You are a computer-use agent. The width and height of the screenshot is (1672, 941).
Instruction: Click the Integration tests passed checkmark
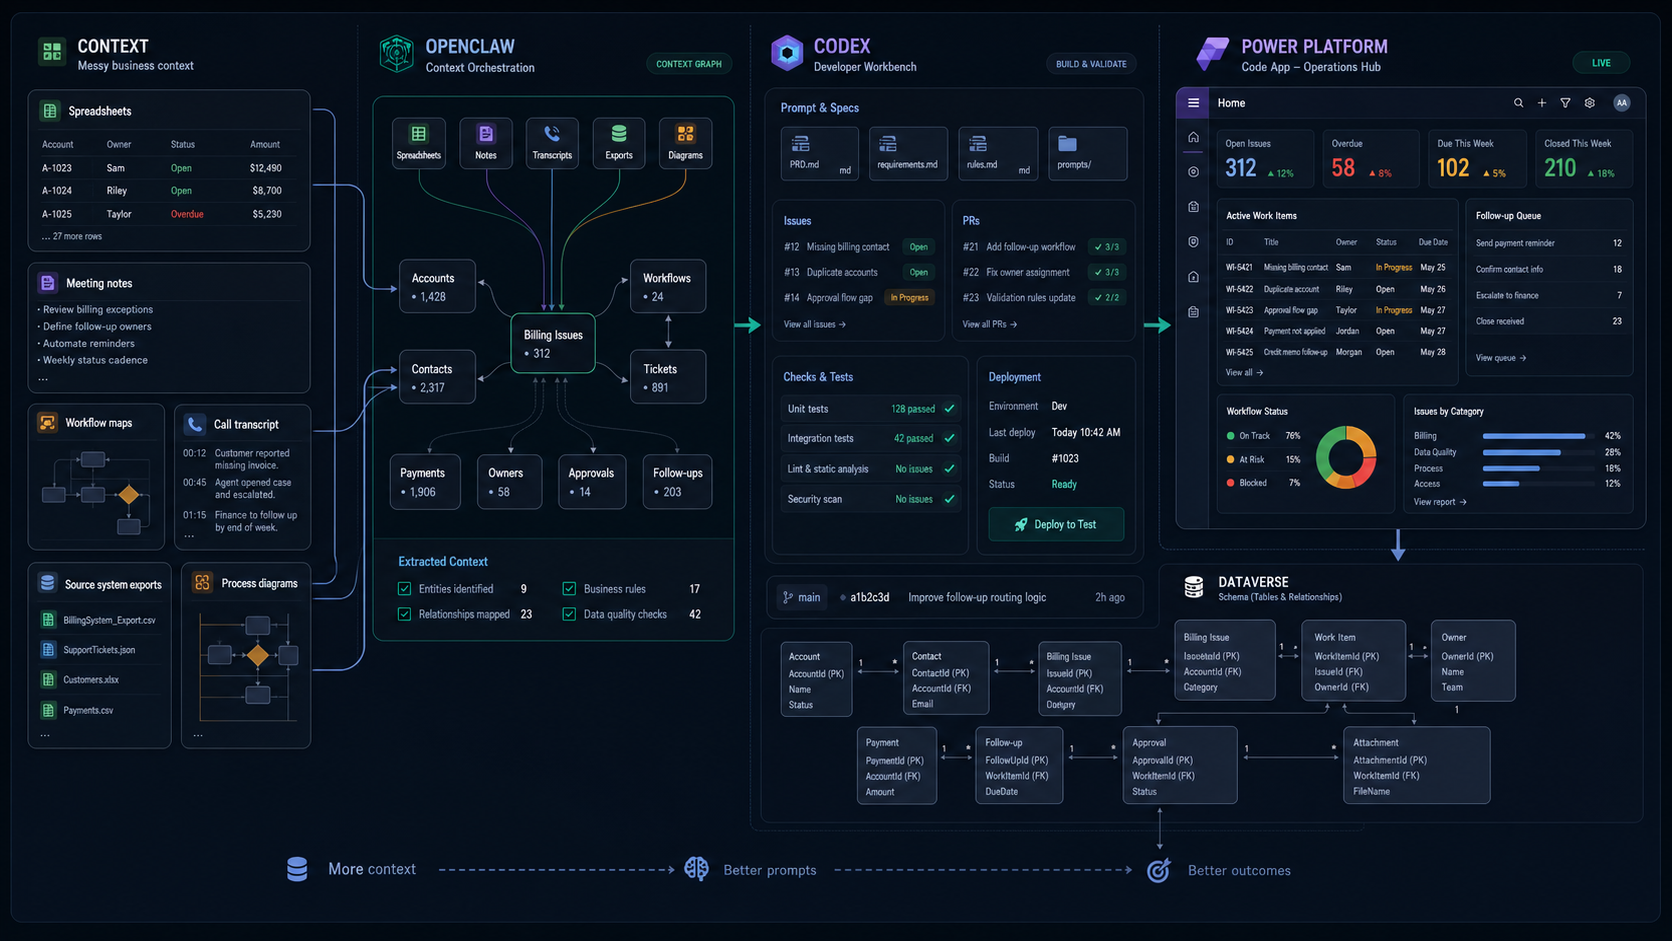pyautogui.click(x=949, y=438)
